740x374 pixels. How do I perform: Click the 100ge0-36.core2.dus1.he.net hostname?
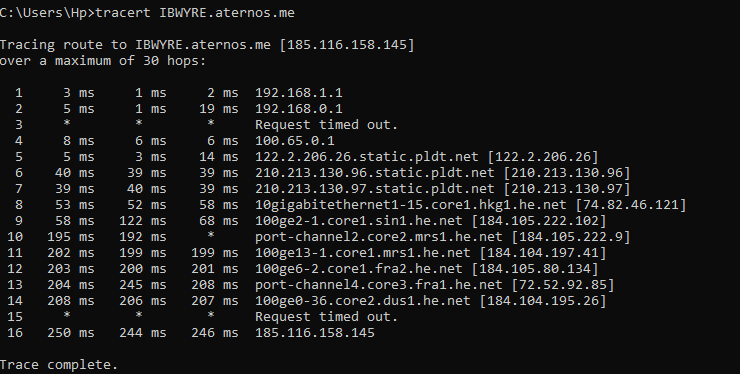pos(362,301)
